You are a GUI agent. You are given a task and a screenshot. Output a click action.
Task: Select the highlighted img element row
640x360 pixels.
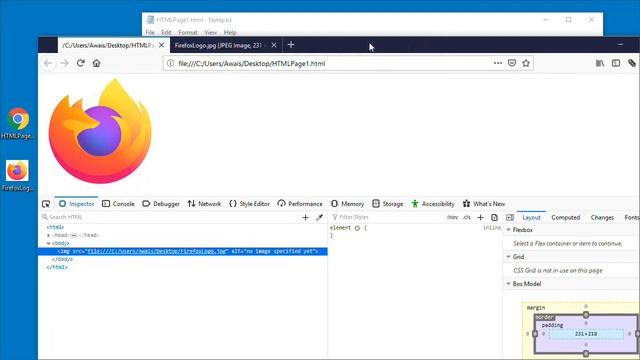click(x=182, y=251)
